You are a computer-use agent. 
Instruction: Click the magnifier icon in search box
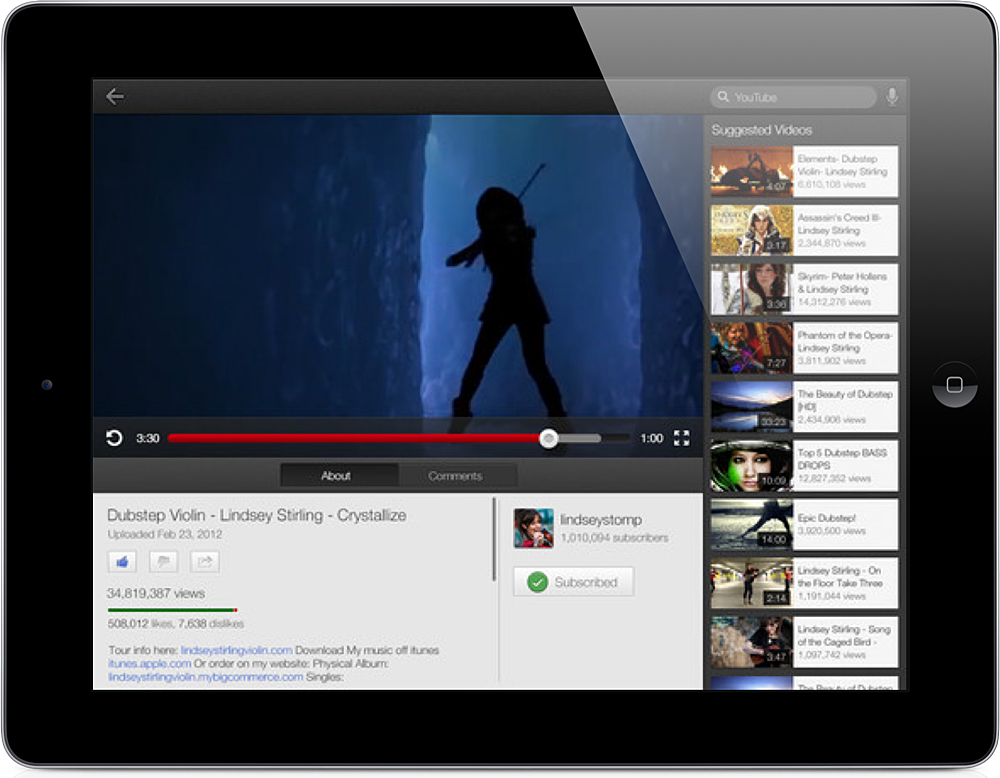(x=723, y=96)
